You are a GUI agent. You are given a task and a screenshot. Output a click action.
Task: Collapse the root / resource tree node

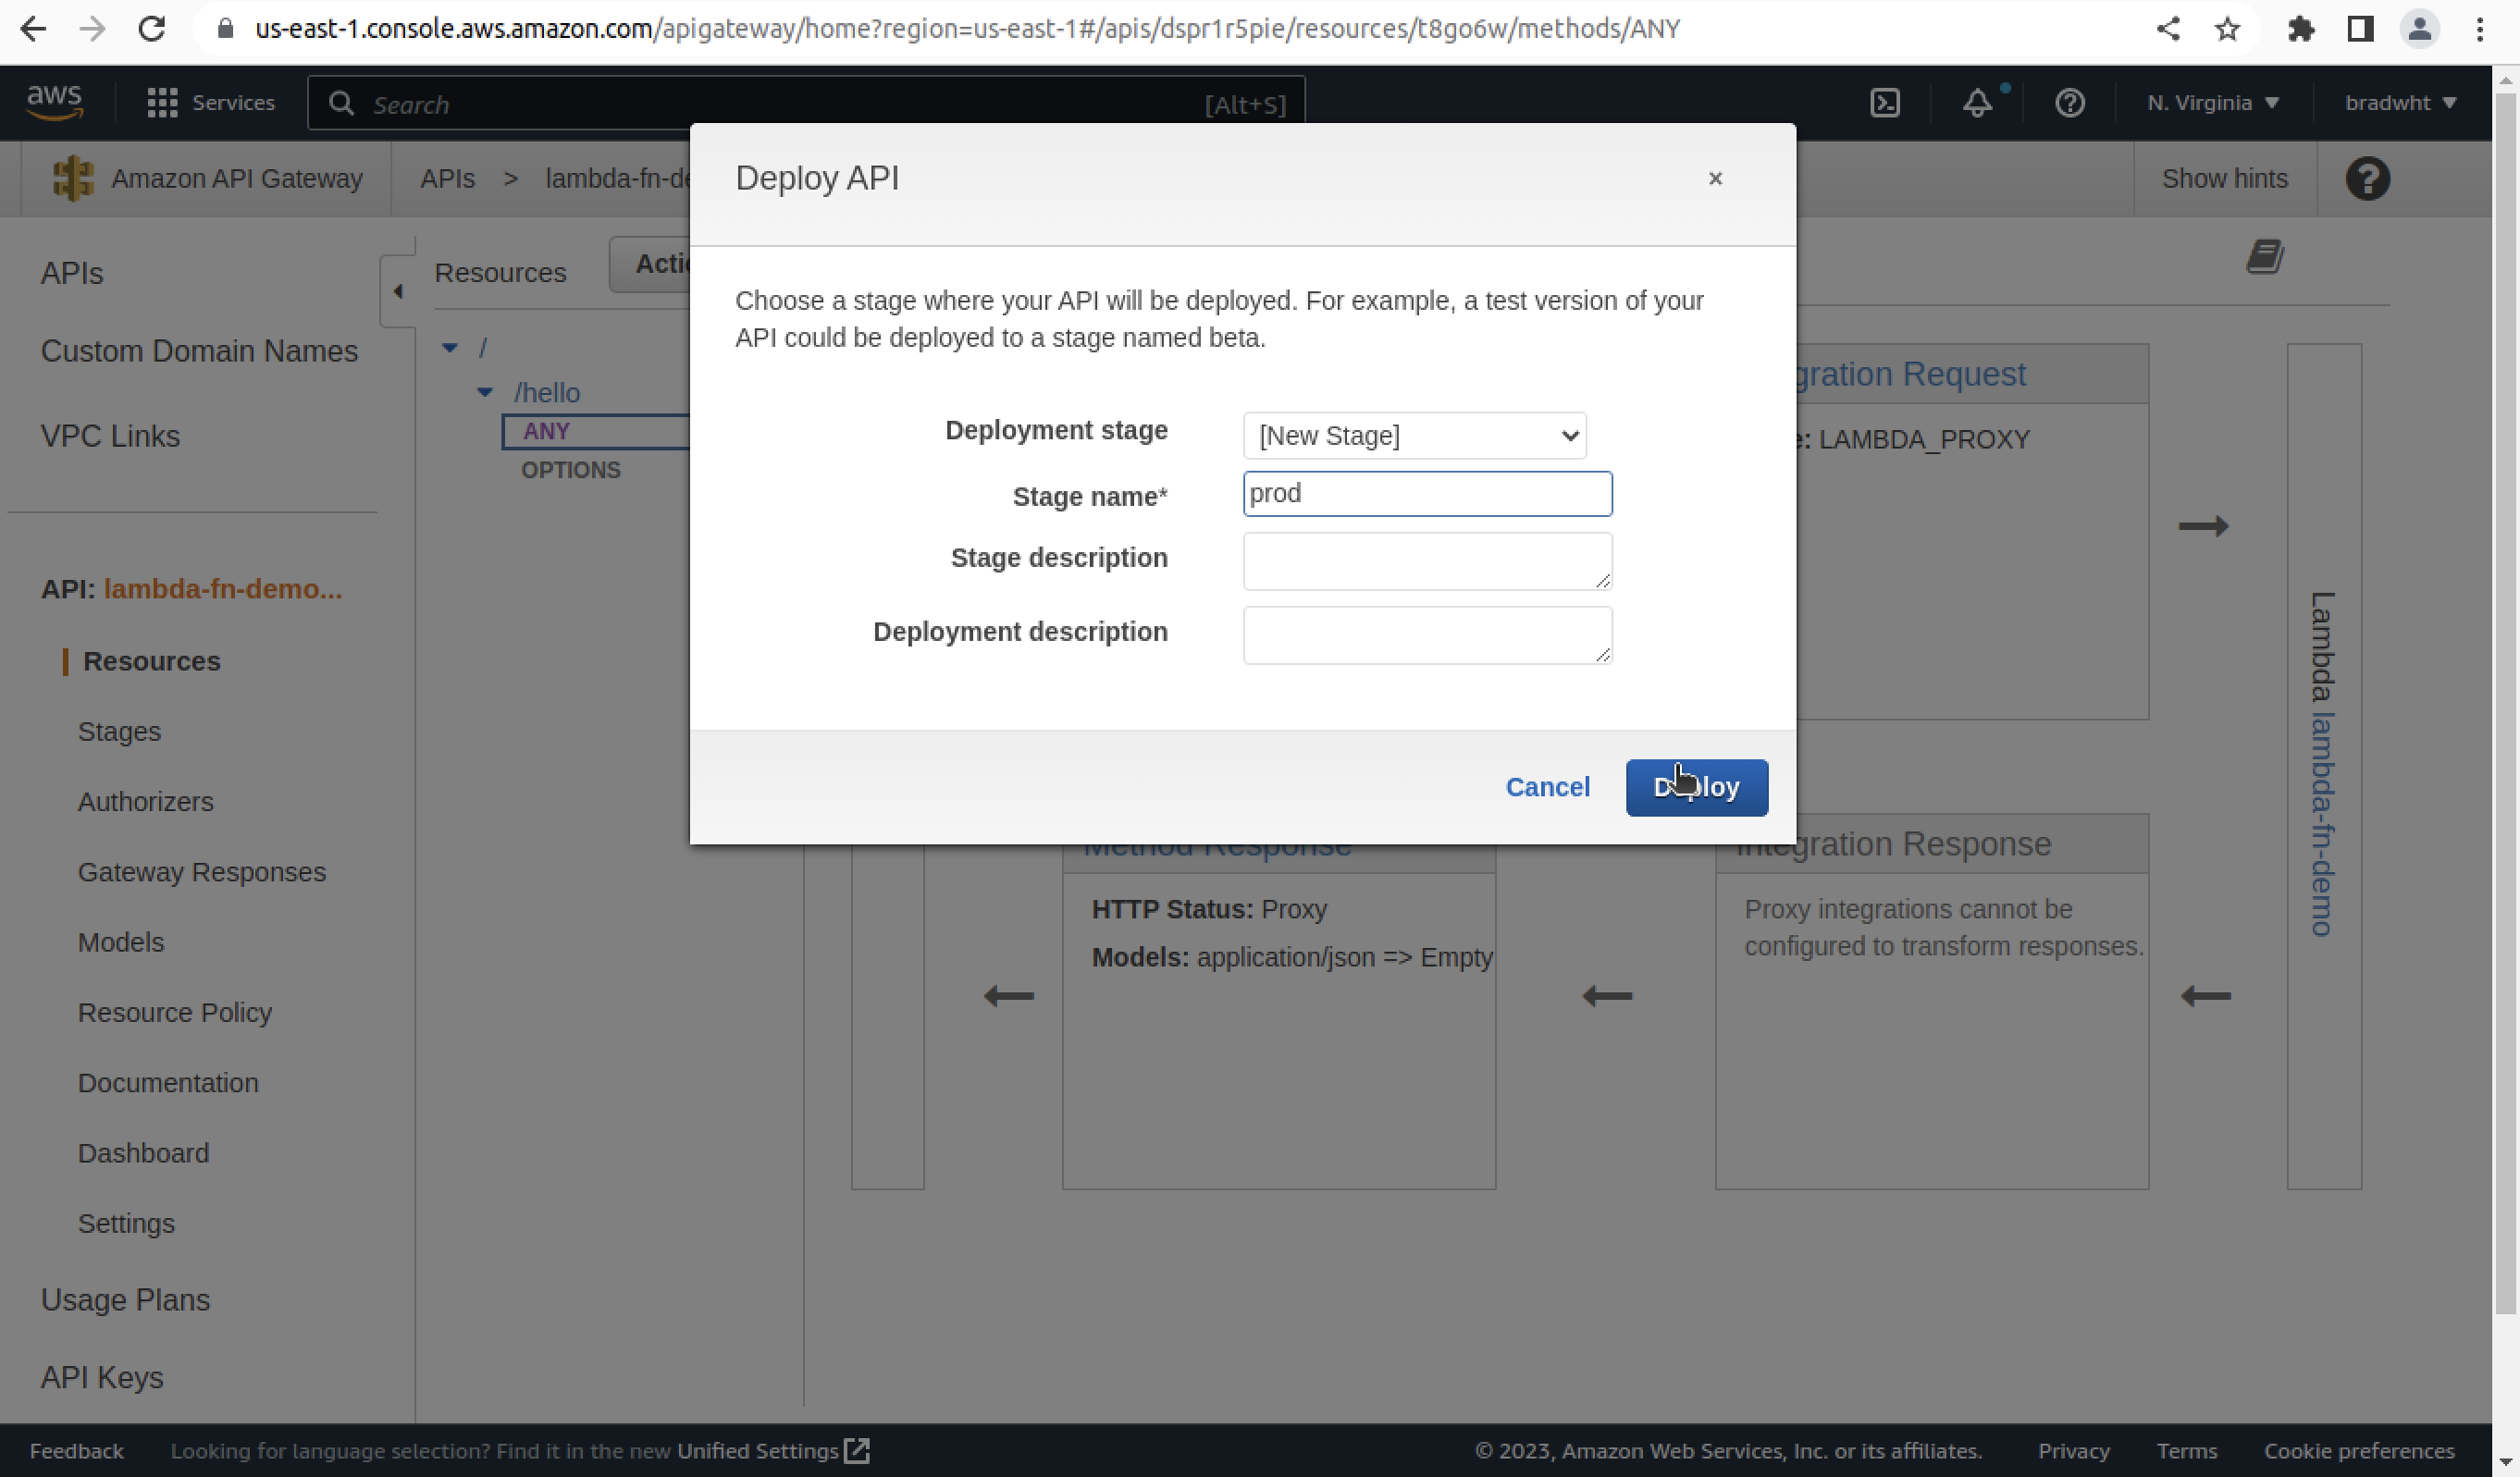click(x=449, y=348)
